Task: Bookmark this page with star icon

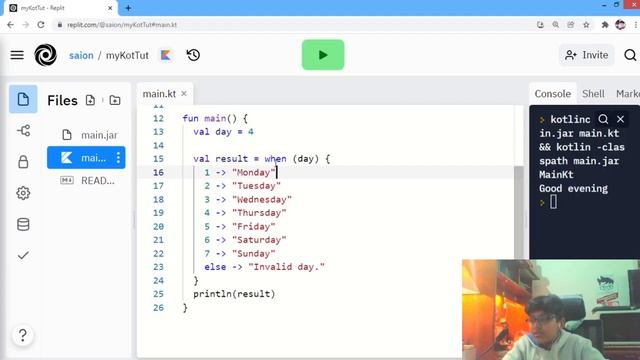Action: 586,25
